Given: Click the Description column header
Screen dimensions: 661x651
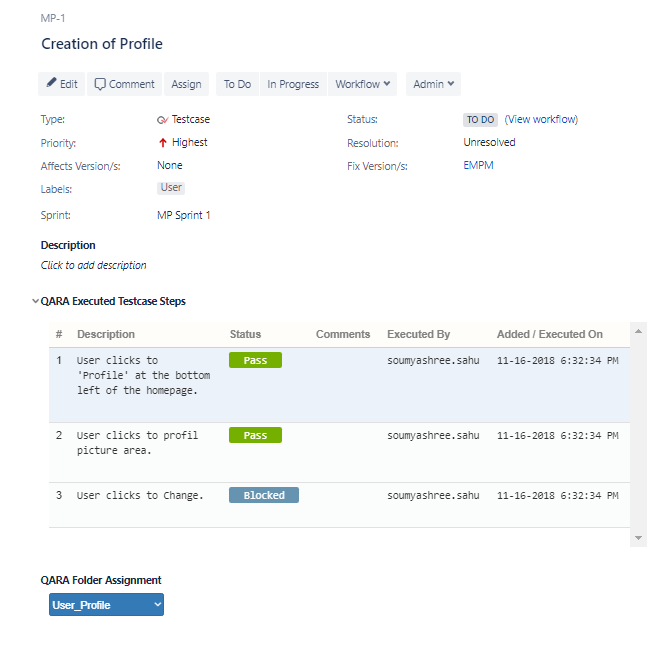Looking at the screenshot, I should [106, 334].
